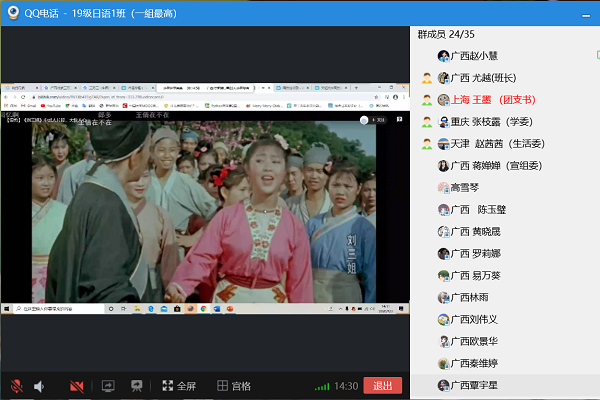Select member name 广西 蒋婵婵 (宣组委)

(496, 166)
